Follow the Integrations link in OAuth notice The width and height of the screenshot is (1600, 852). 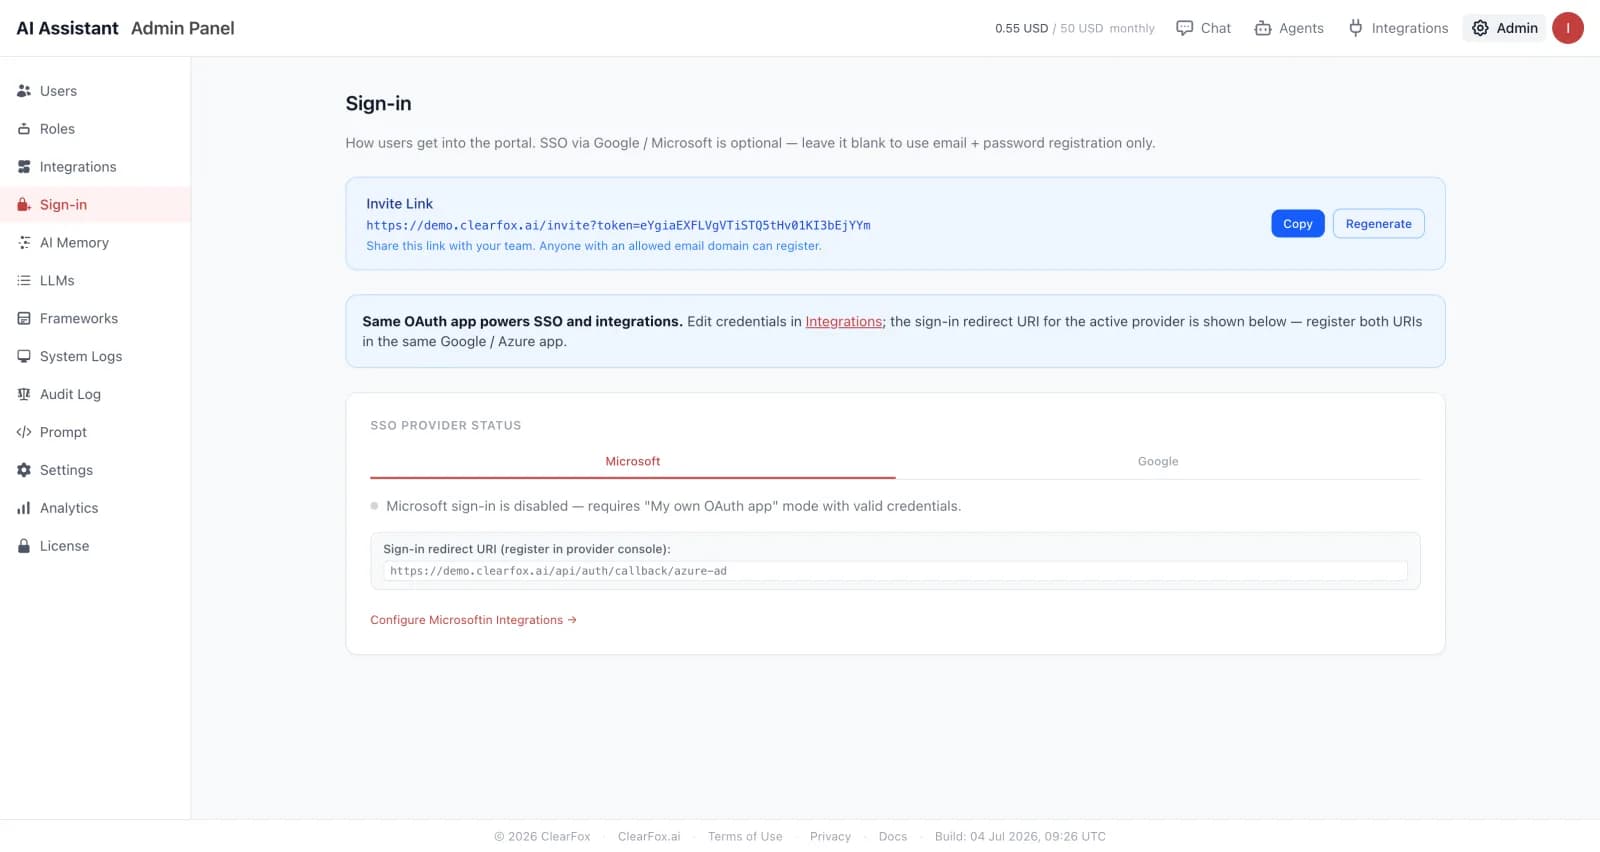coord(844,322)
